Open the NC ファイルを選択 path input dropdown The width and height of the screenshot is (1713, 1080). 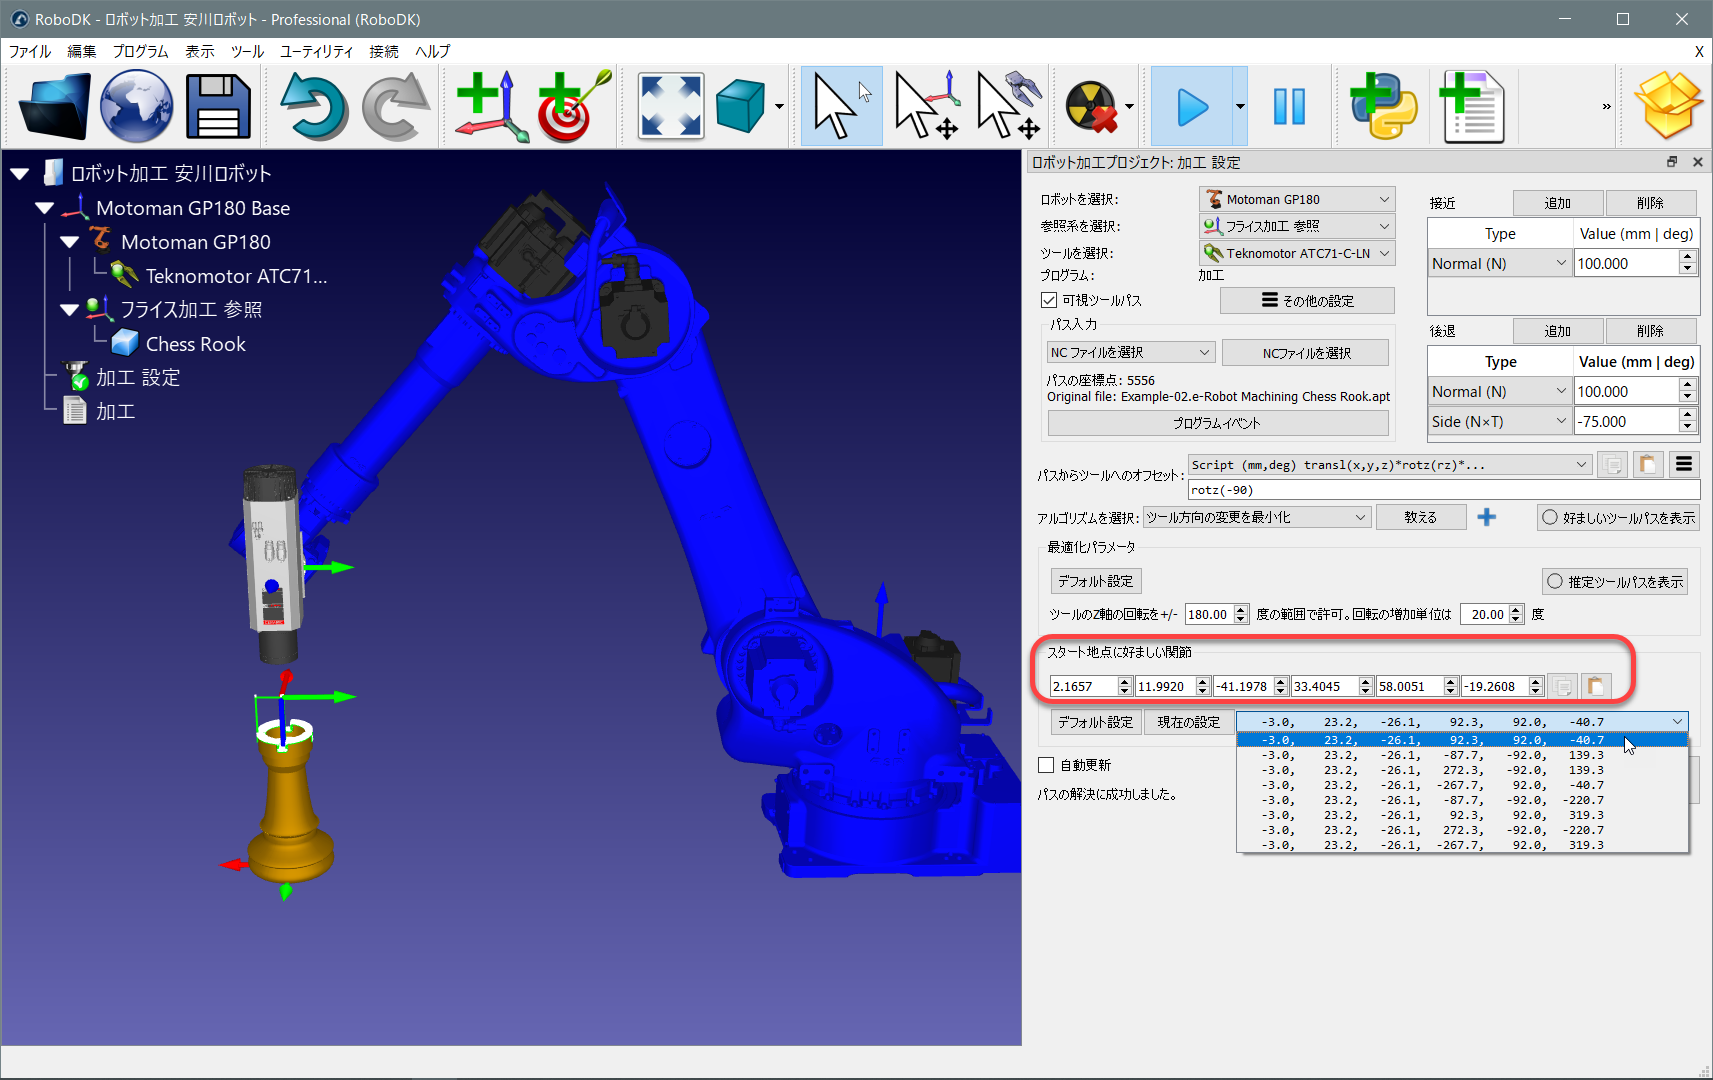click(1131, 352)
